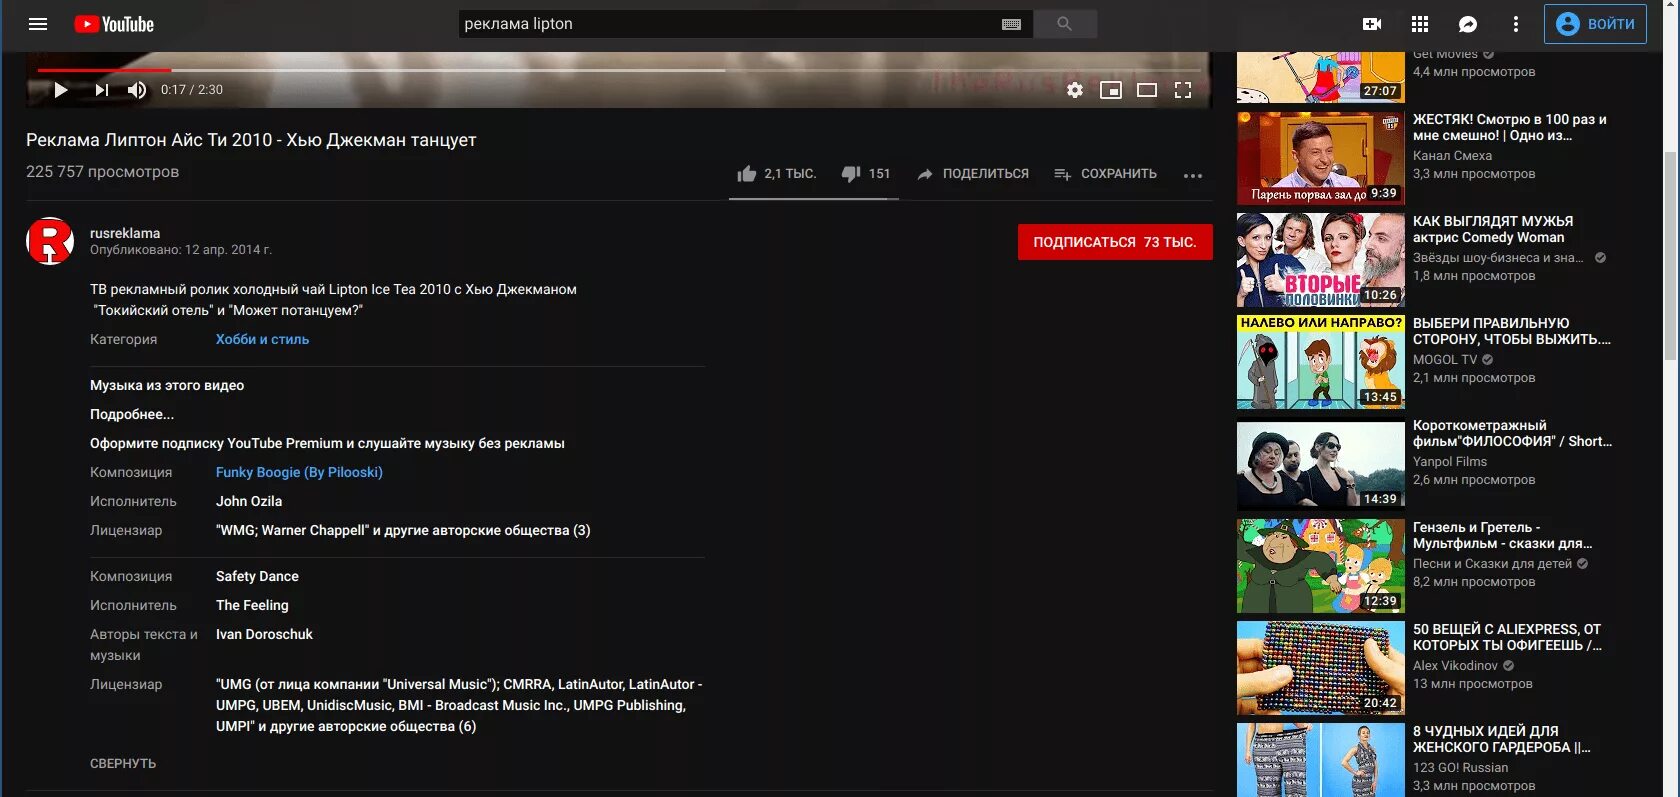
Task: Open the top bar three-dot settings menu
Action: pyautogui.click(x=1516, y=24)
